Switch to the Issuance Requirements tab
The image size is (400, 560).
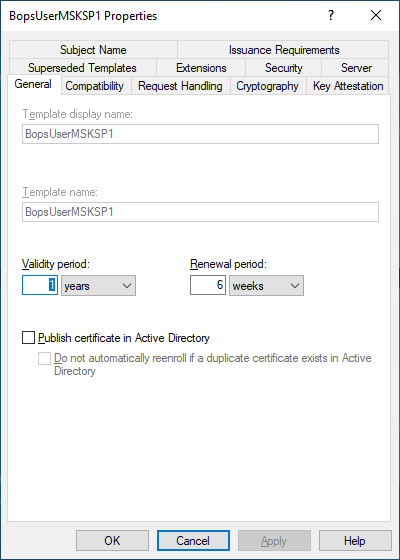[x=284, y=50]
